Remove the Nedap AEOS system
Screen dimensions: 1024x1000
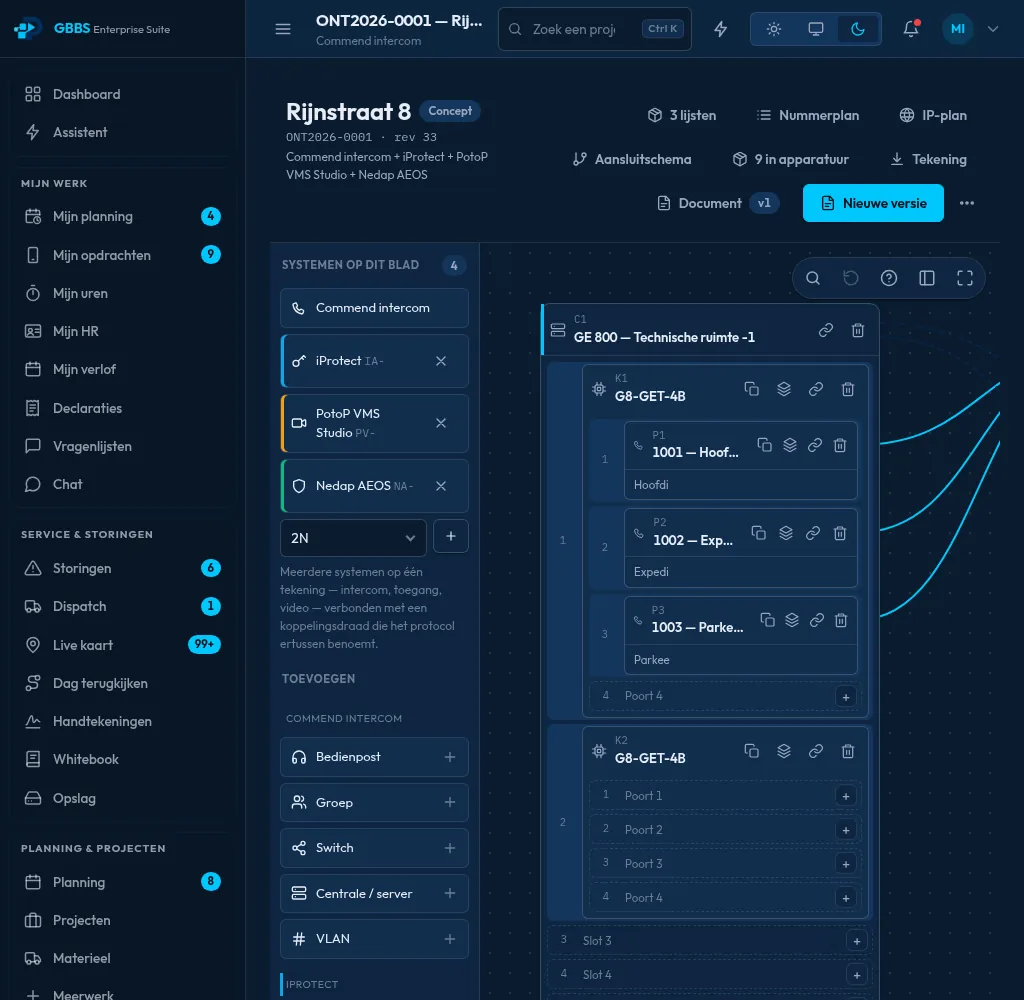(x=441, y=486)
